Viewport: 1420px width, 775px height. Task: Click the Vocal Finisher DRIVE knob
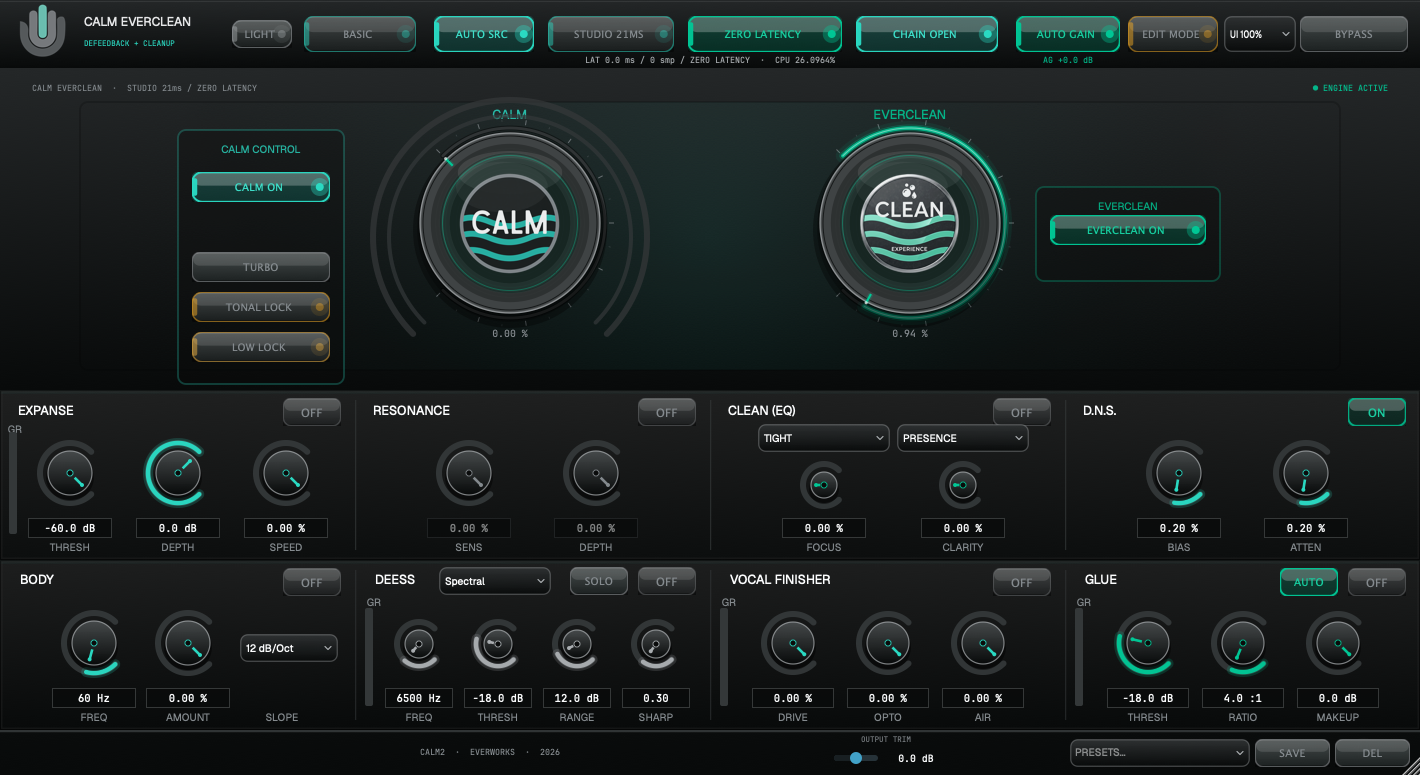(x=792, y=644)
